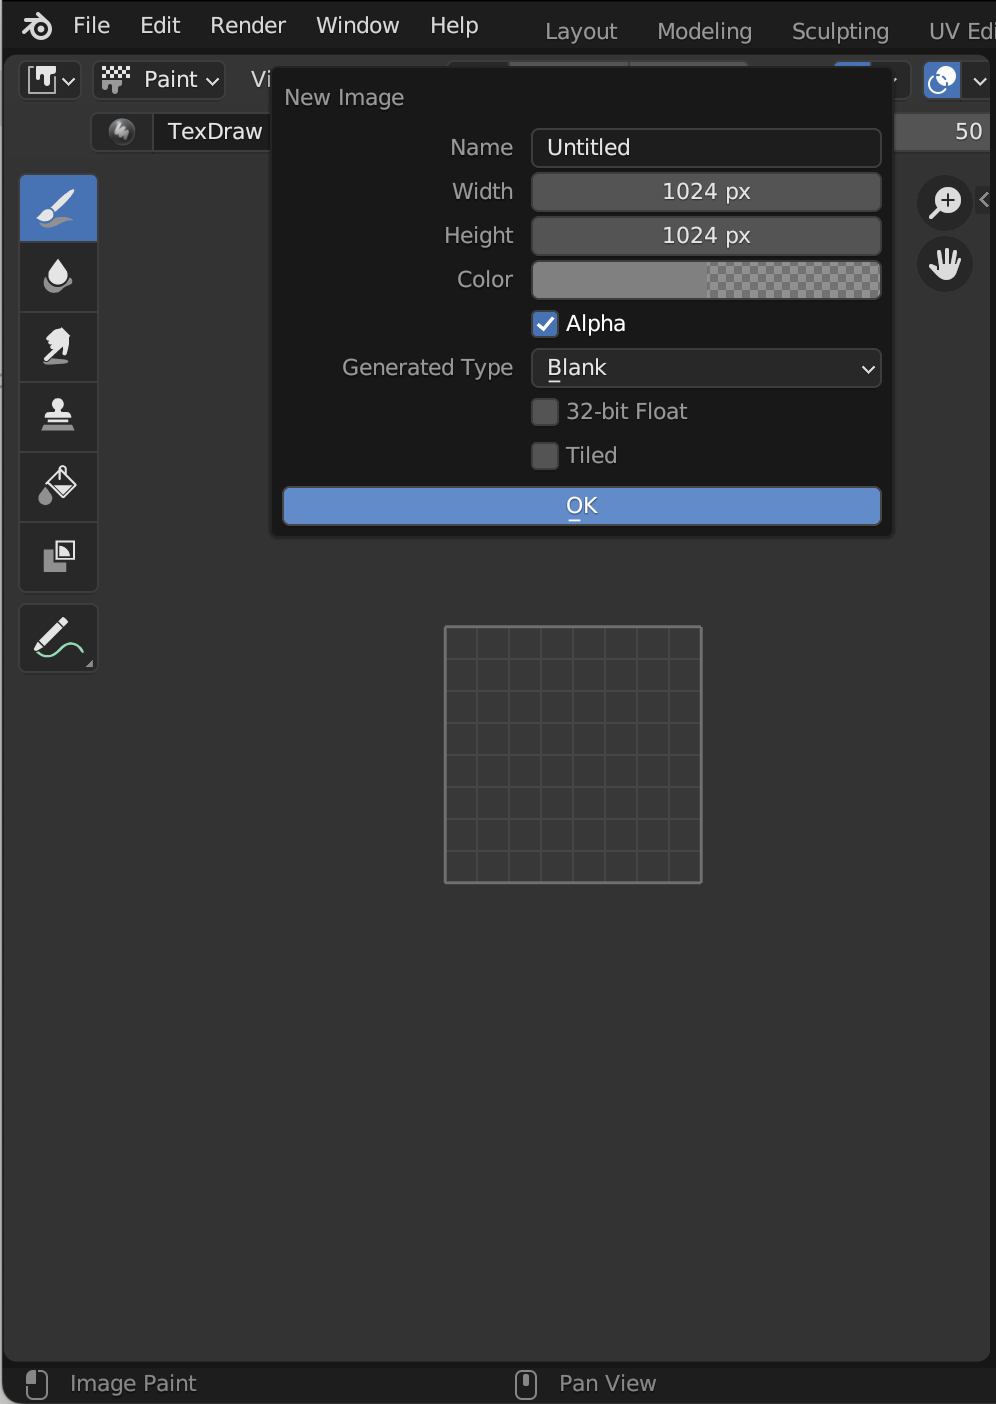Select the Draw brush tool
Screen dimensions: 996x1404
[x=58, y=208]
